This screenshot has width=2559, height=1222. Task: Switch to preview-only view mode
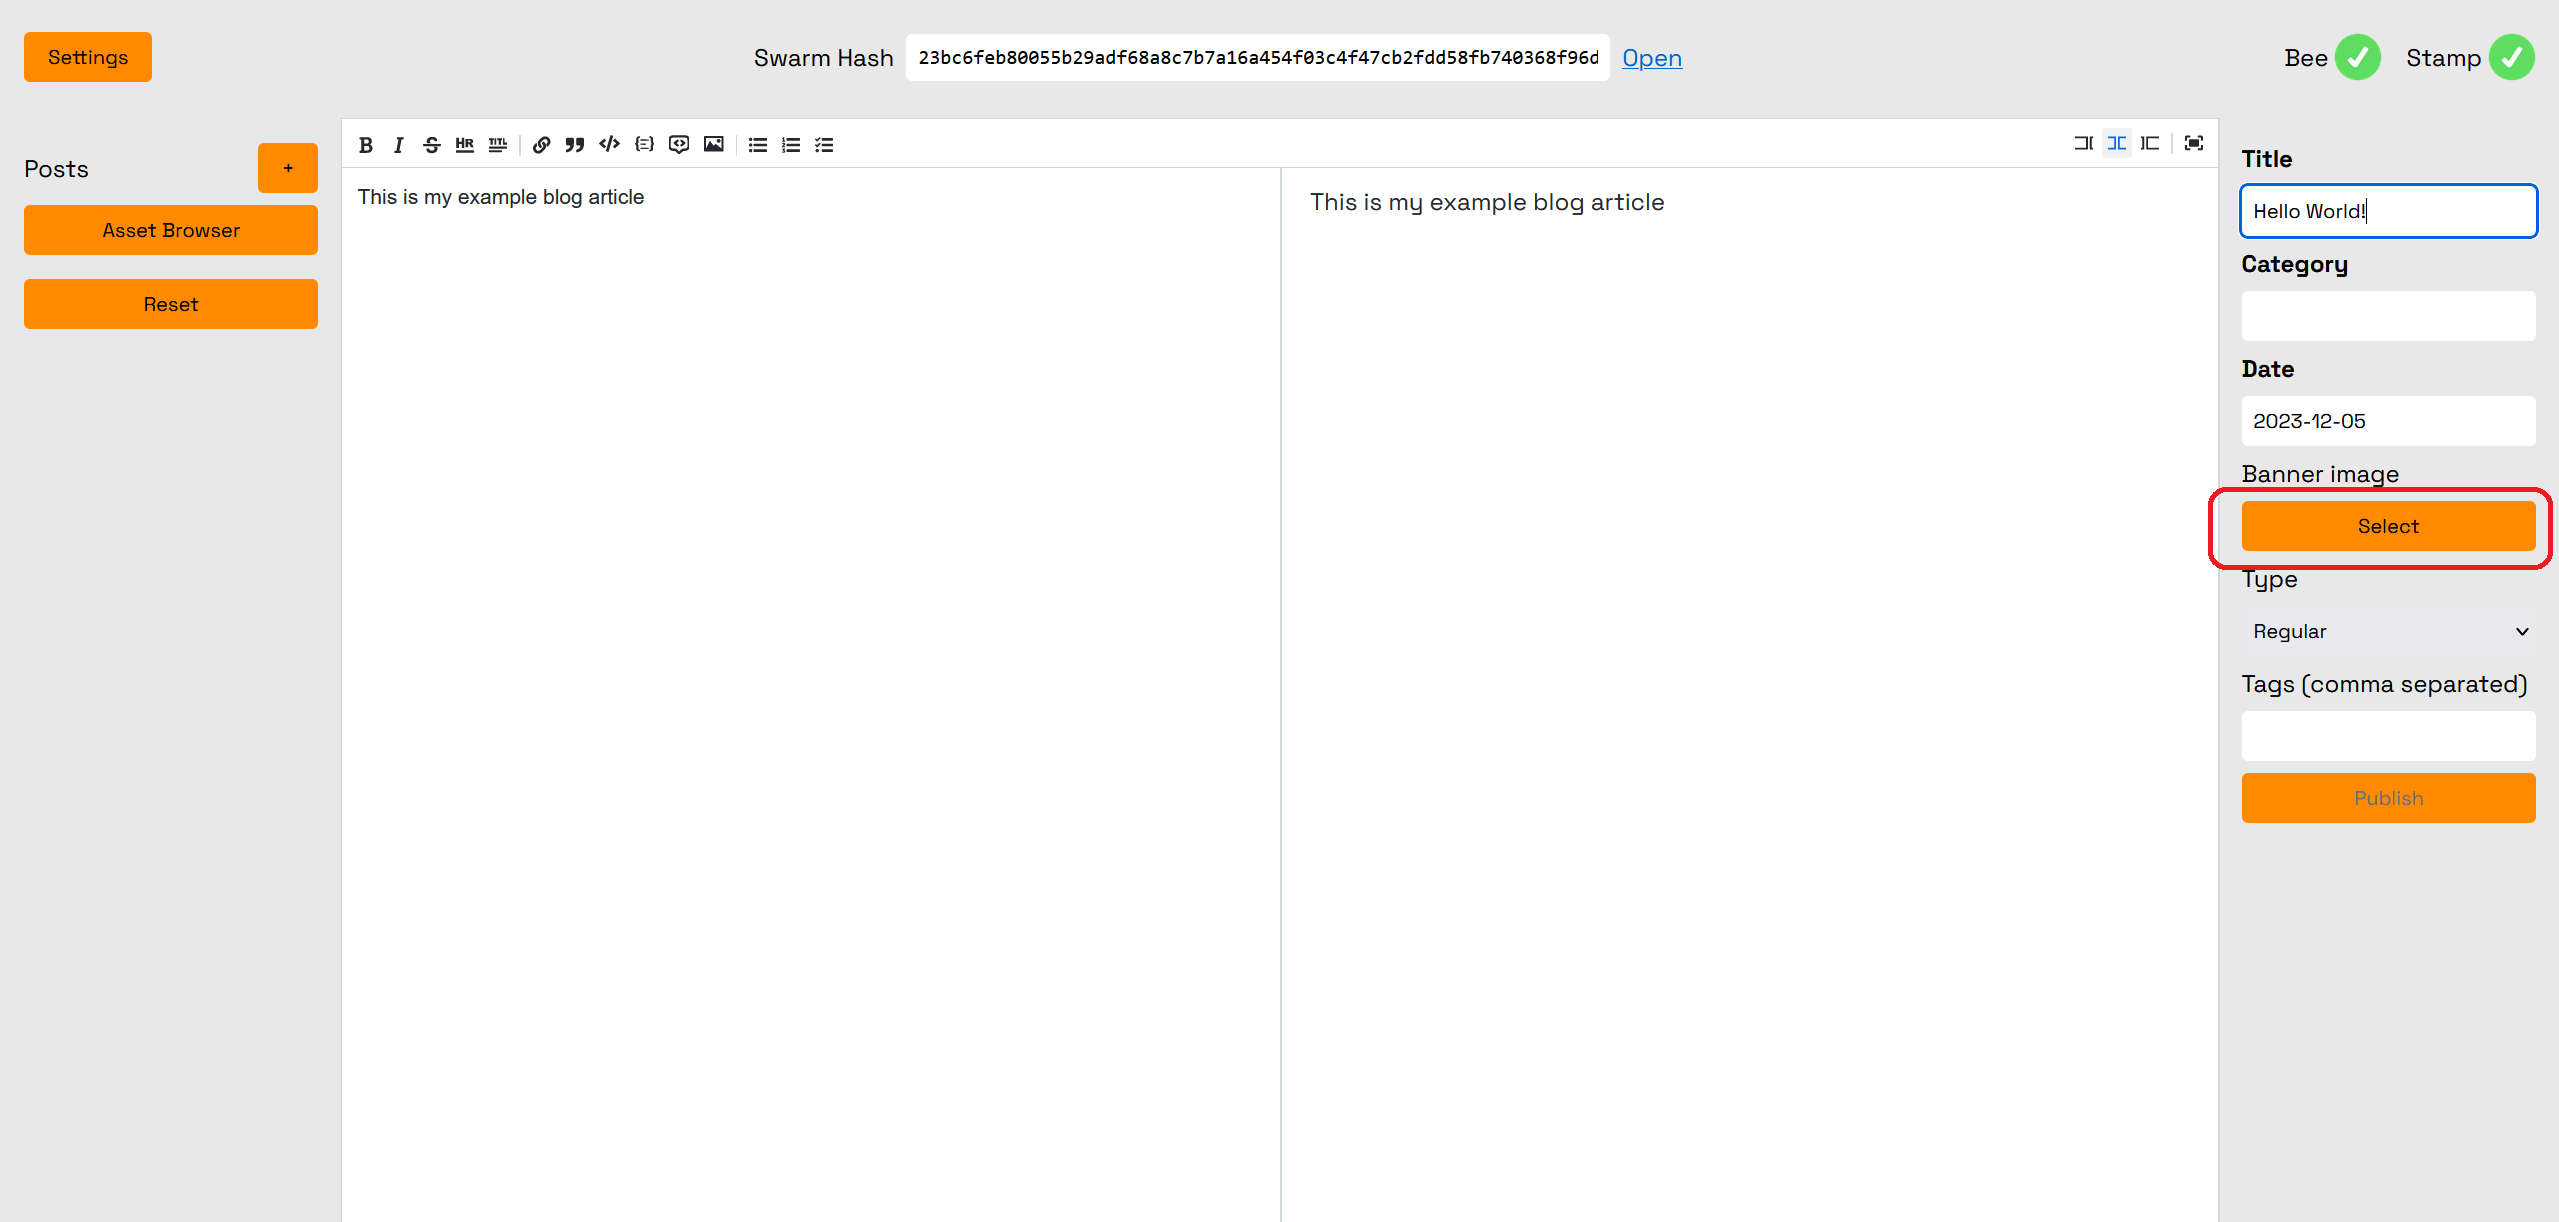[x=2150, y=144]
